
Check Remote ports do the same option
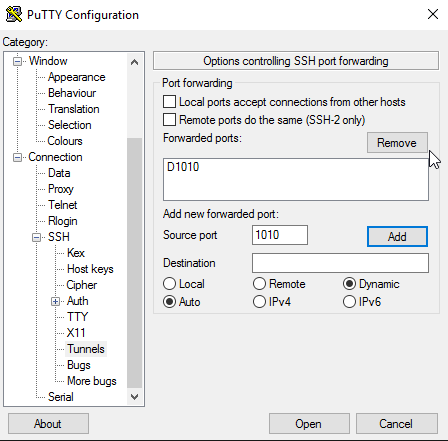(x=169, y=120)
